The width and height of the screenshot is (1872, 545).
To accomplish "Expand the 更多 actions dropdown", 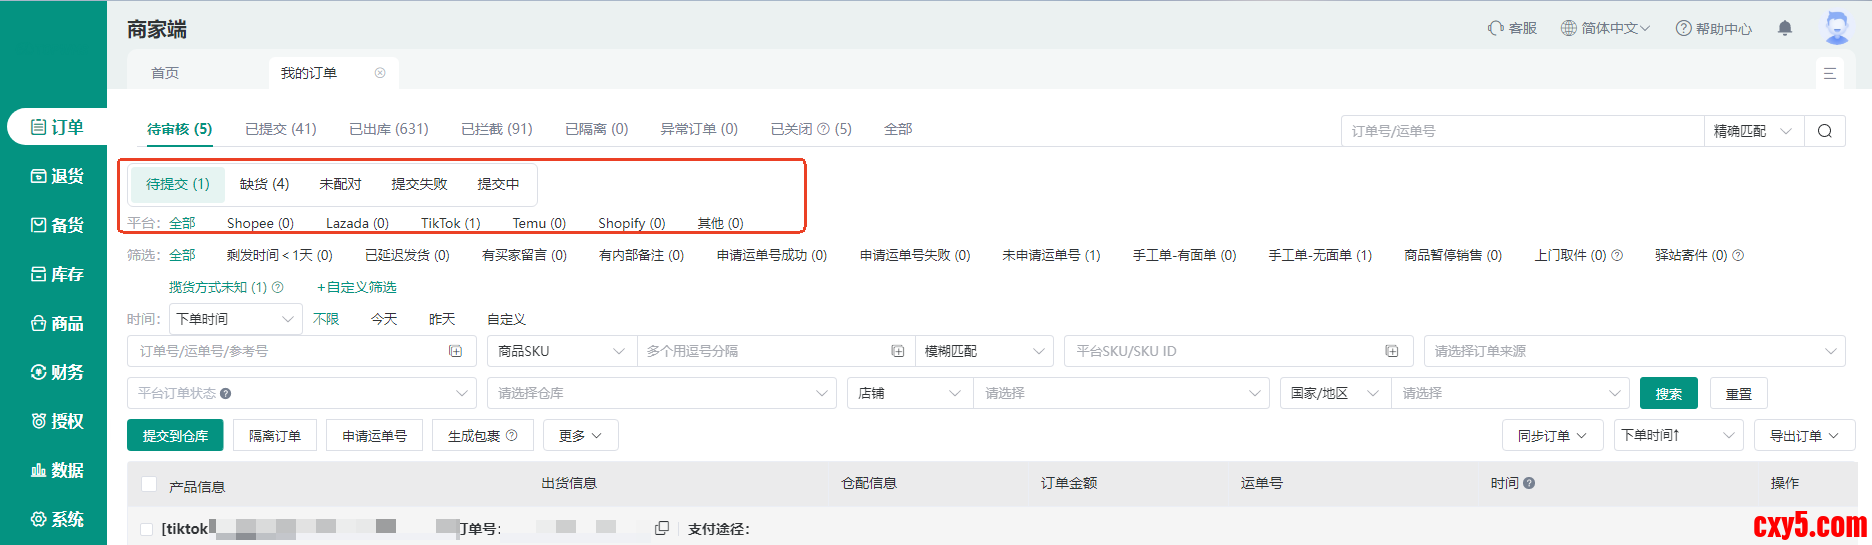I will click(x=581, y=435).
